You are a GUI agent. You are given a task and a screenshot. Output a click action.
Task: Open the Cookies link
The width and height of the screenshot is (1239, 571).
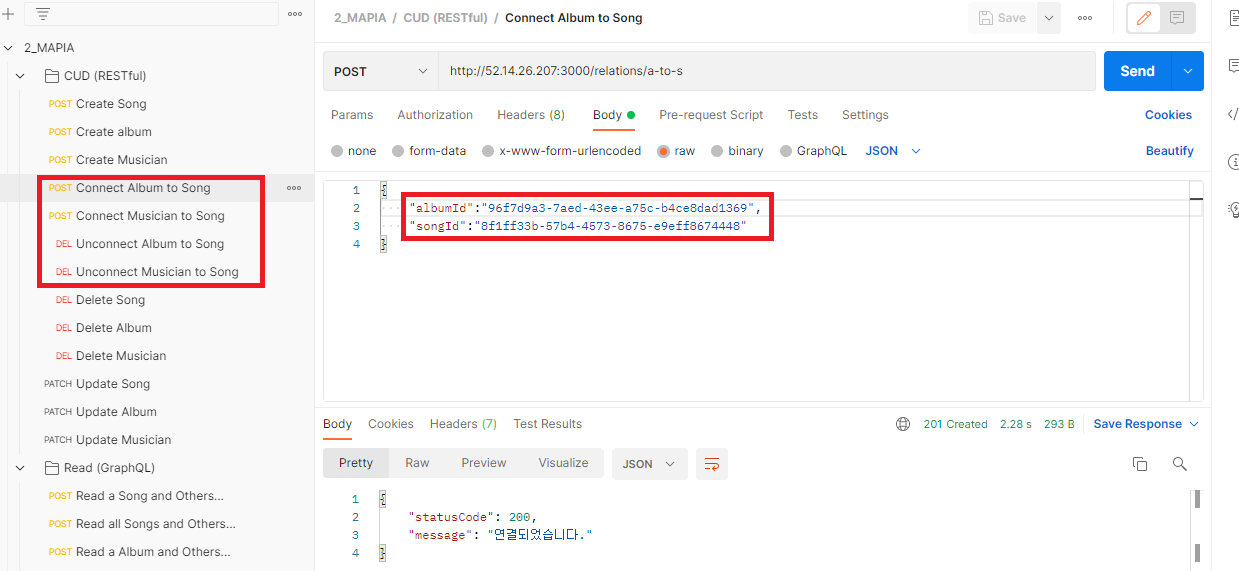[x=1168, y=115]
